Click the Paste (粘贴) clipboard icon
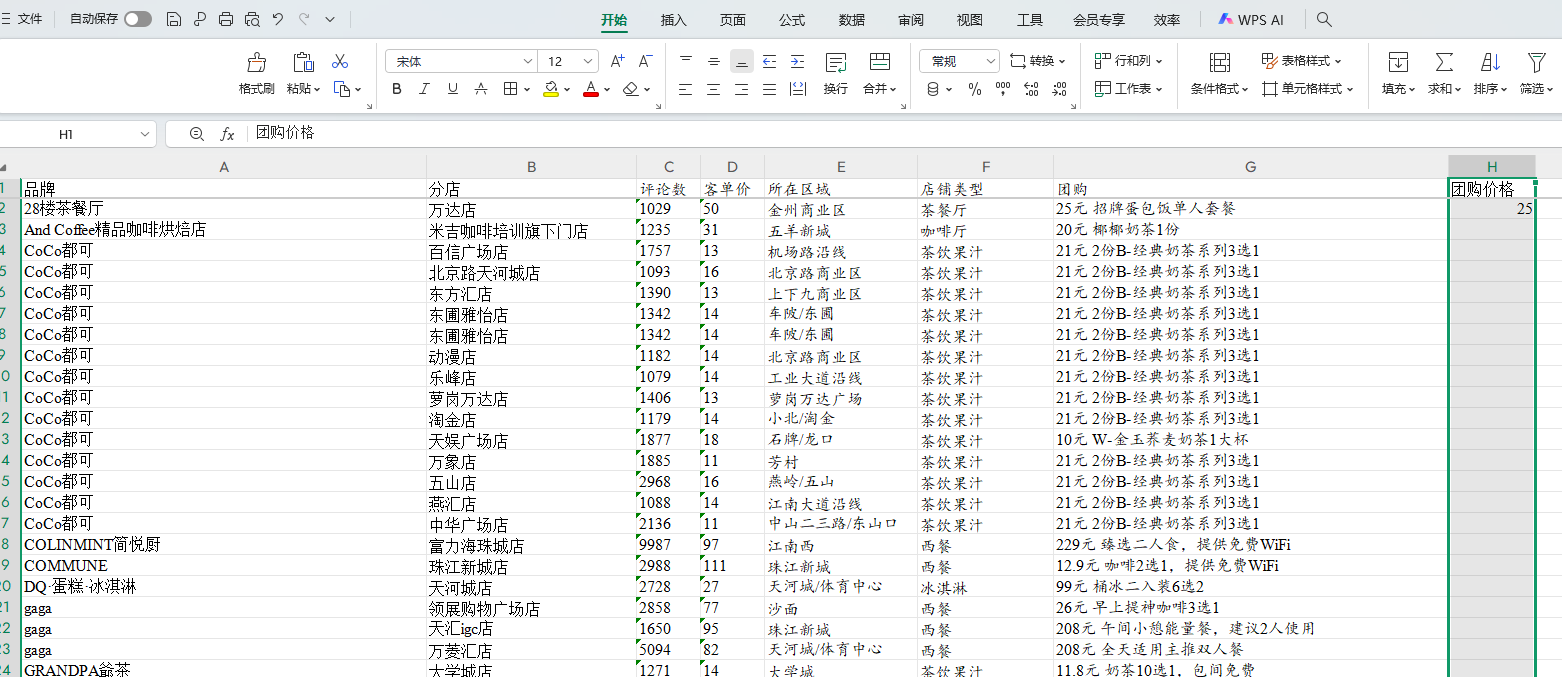Screen dimensions: 1562x677 tap(303, 62)
